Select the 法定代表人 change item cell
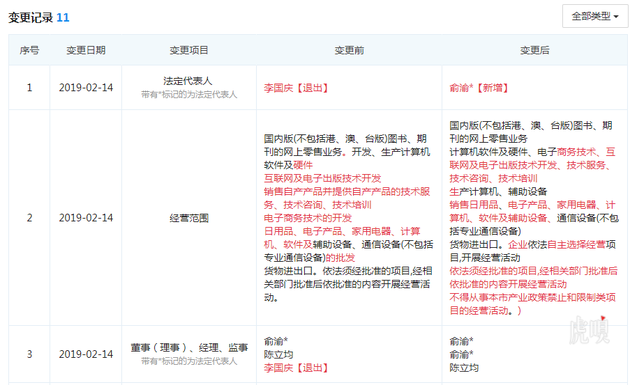The image size is (630, 385). click(189, 87)
